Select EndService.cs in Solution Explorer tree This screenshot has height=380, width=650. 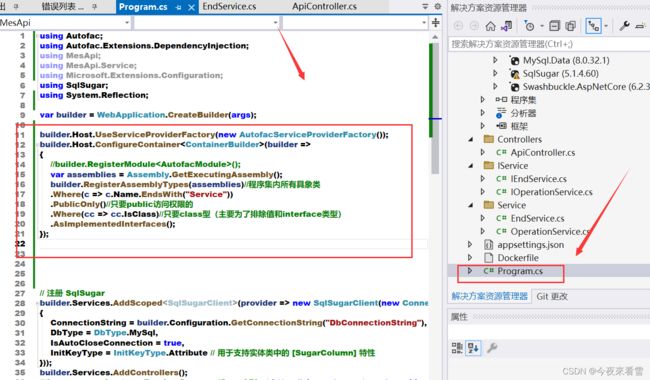pos(537,218)
